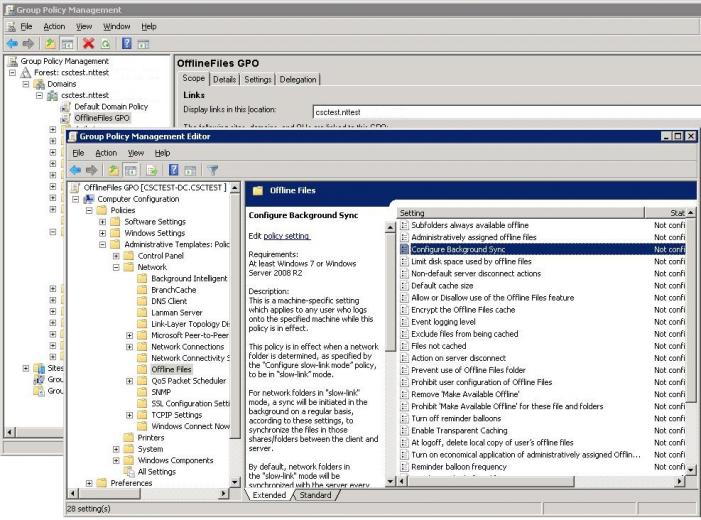
Task: Select OfflineFiles GPO in the Group Policy Management tree
Action: (x=102, y=118)
